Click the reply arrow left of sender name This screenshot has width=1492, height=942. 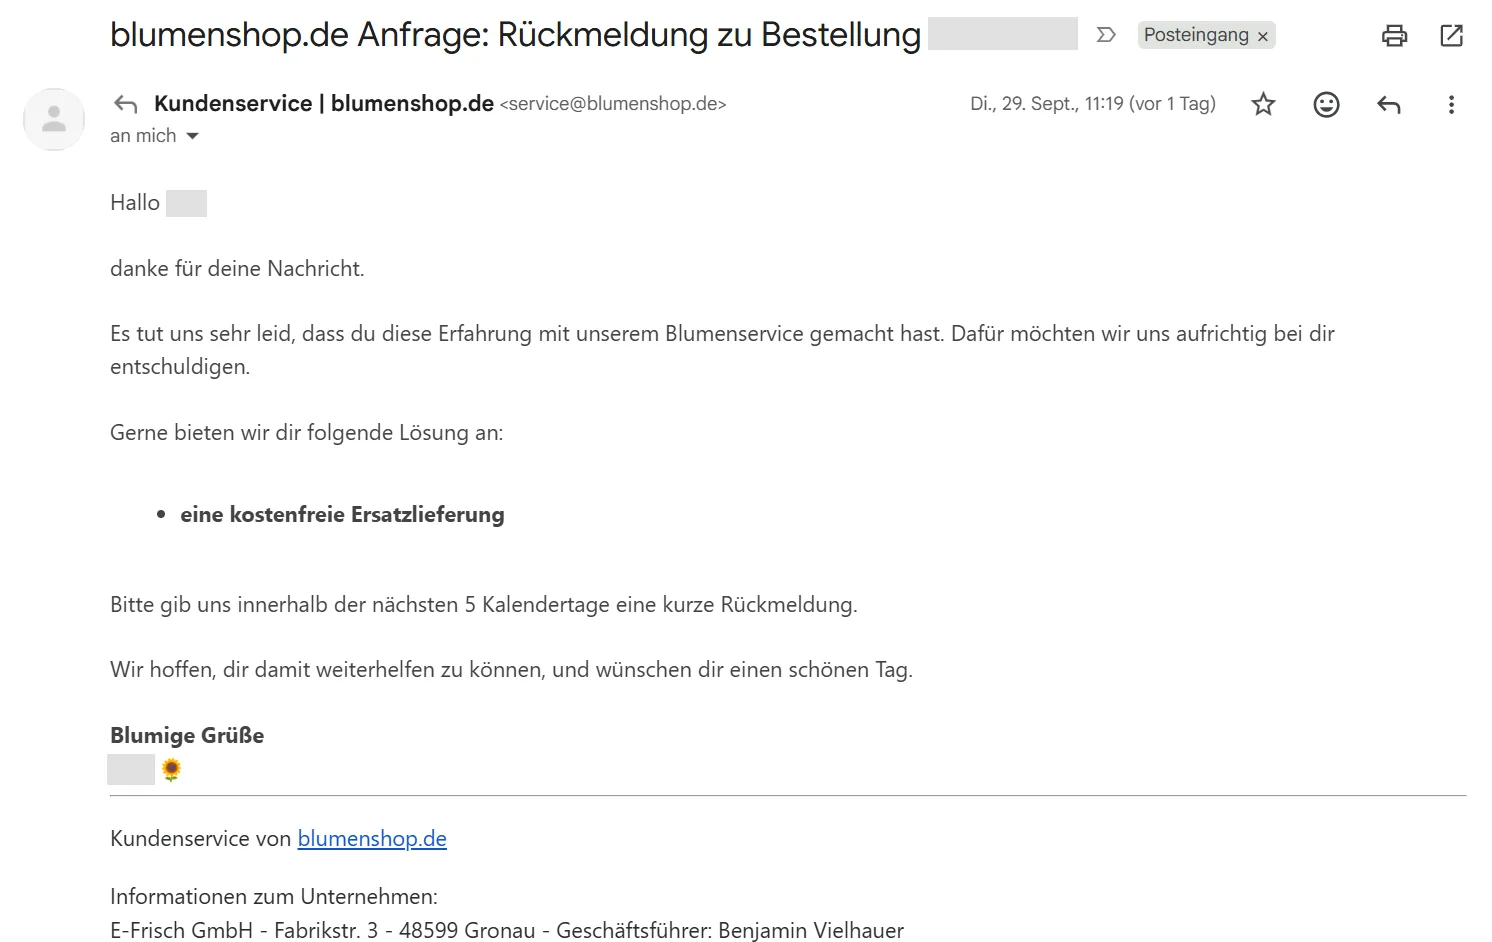(x=125, y=104)
